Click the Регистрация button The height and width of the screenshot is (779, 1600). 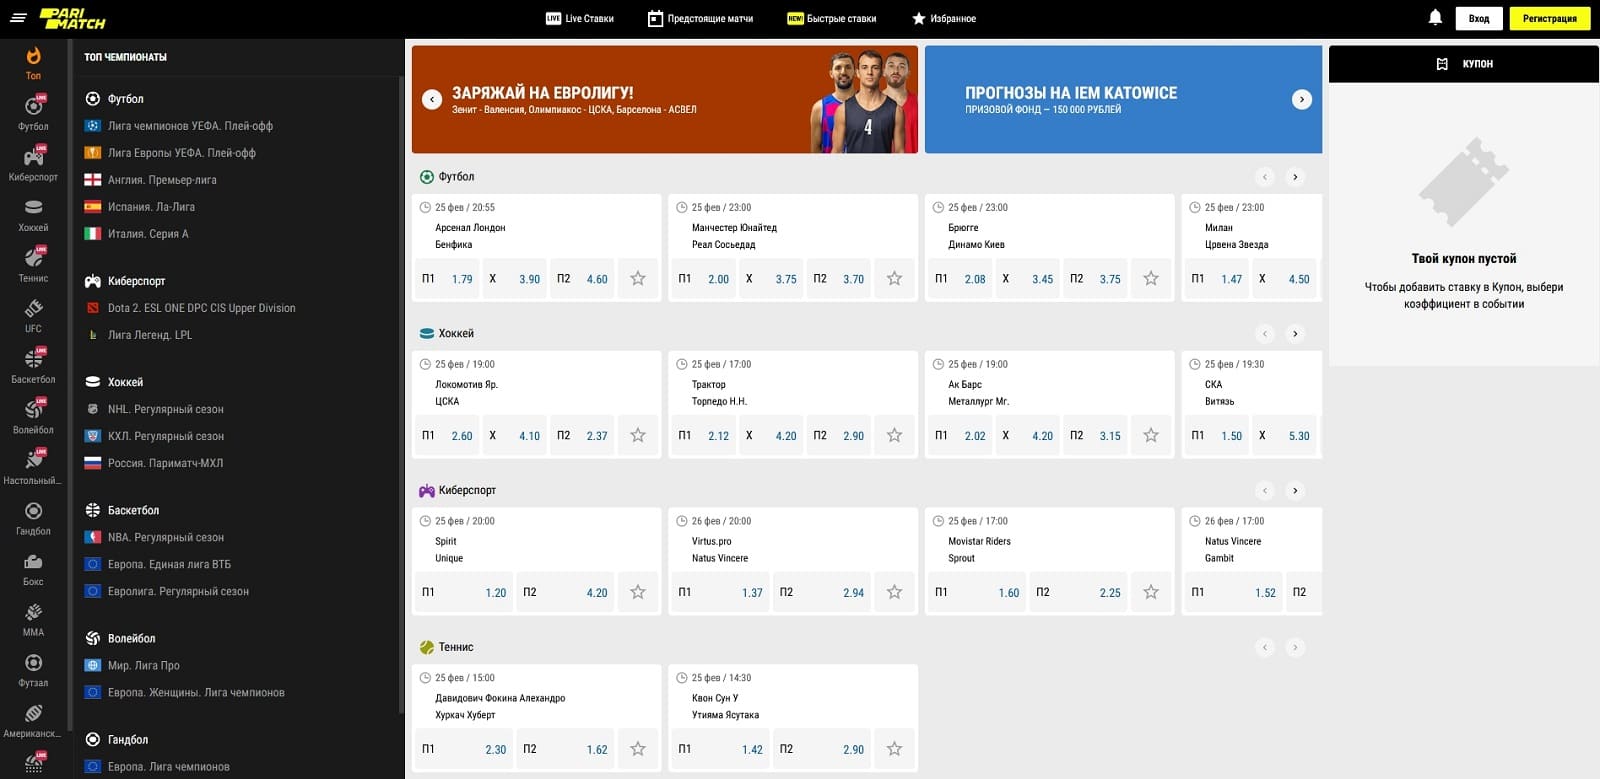[1549, 18]
